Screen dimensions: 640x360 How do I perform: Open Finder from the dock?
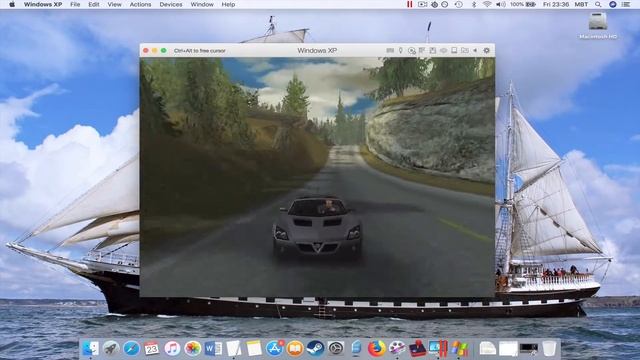pos(90,349)
